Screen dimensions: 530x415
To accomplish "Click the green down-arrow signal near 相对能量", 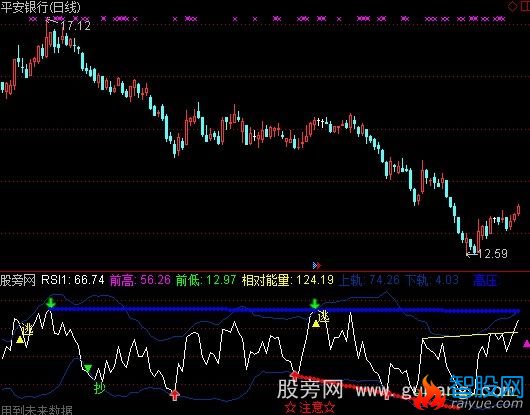I will point(315,303).
